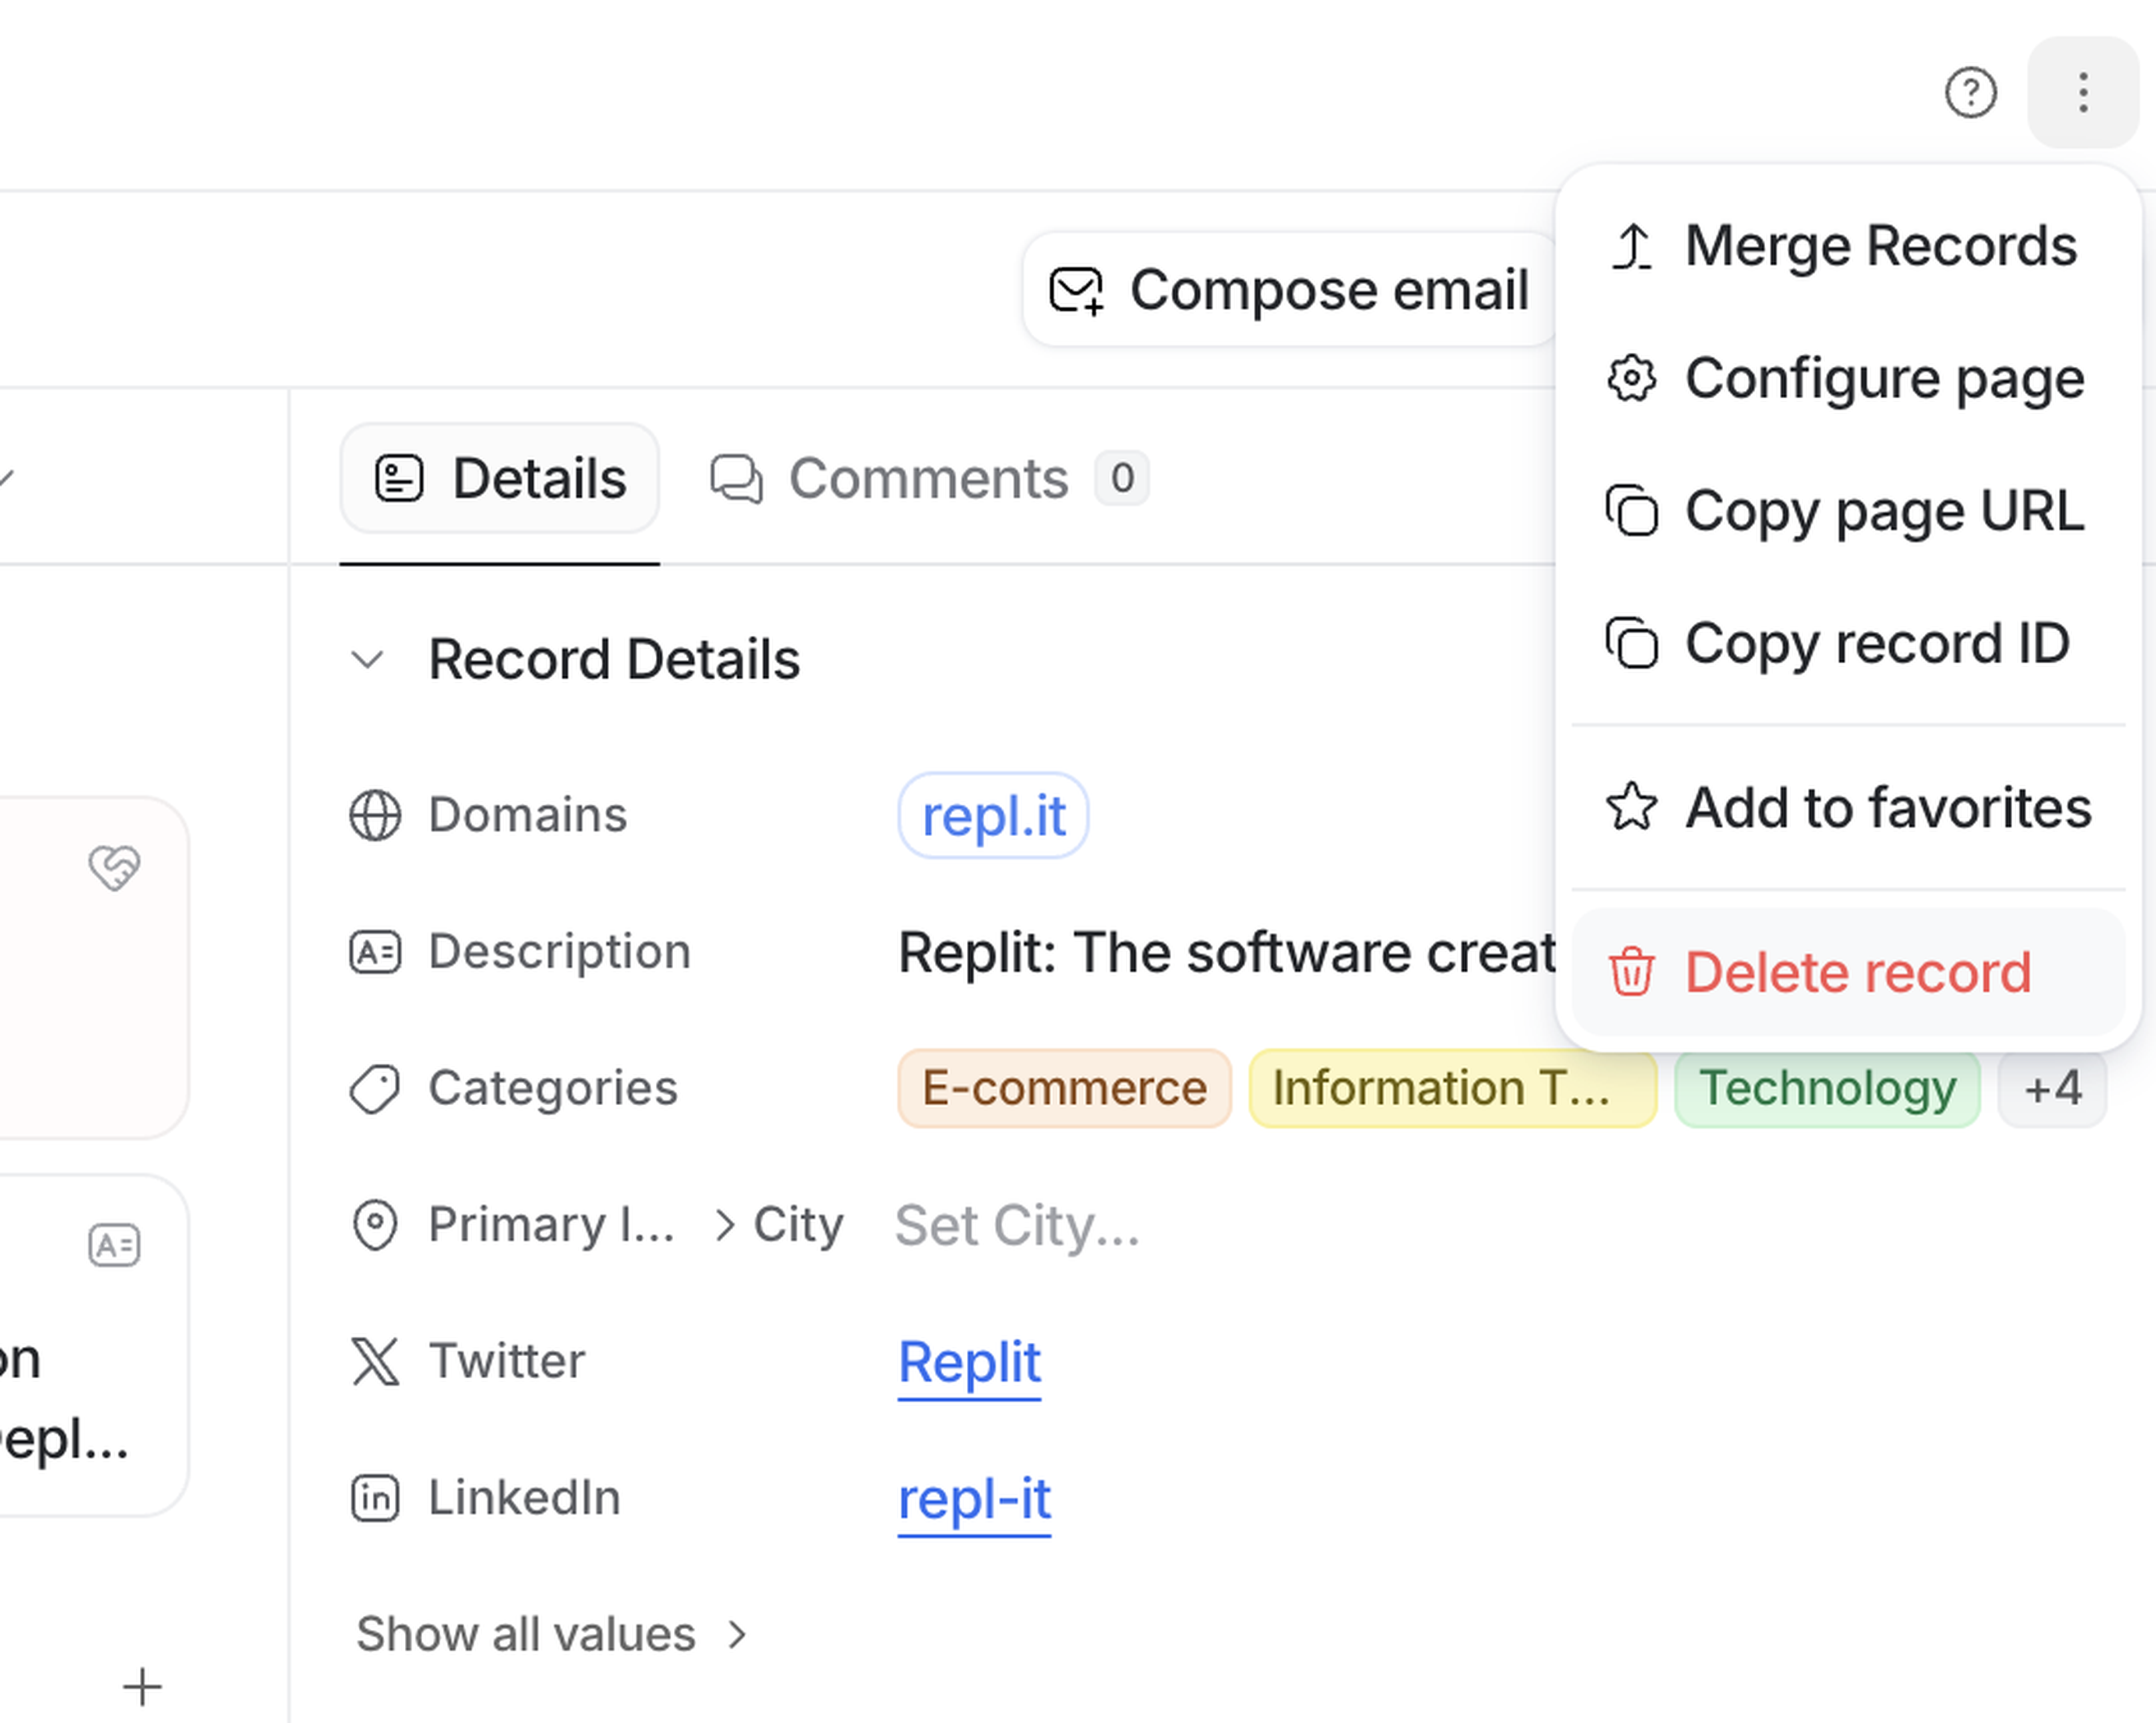
Task: Click the tag icon beside Categories
Action: point(375,1088)
